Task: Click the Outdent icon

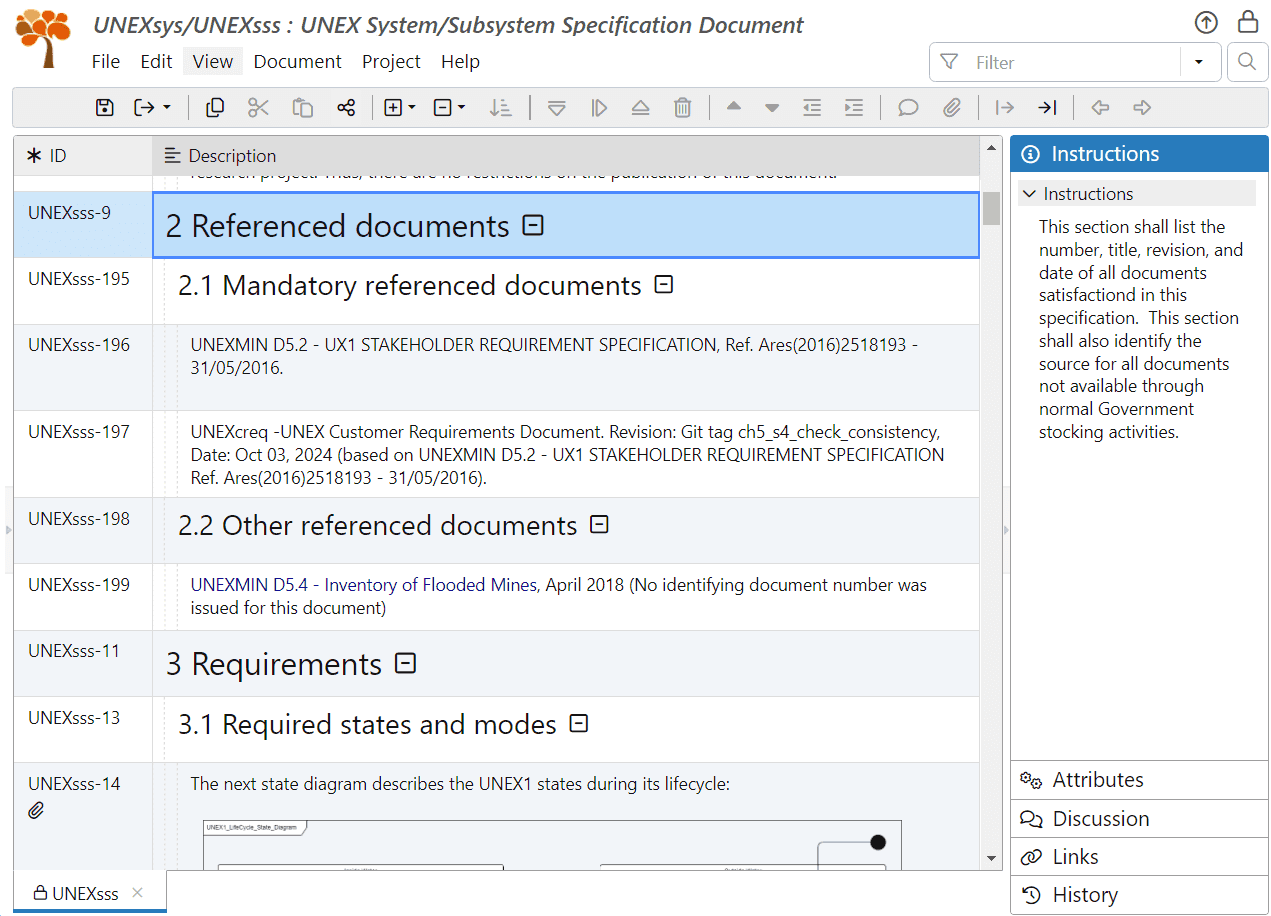Action: (812, 108)
